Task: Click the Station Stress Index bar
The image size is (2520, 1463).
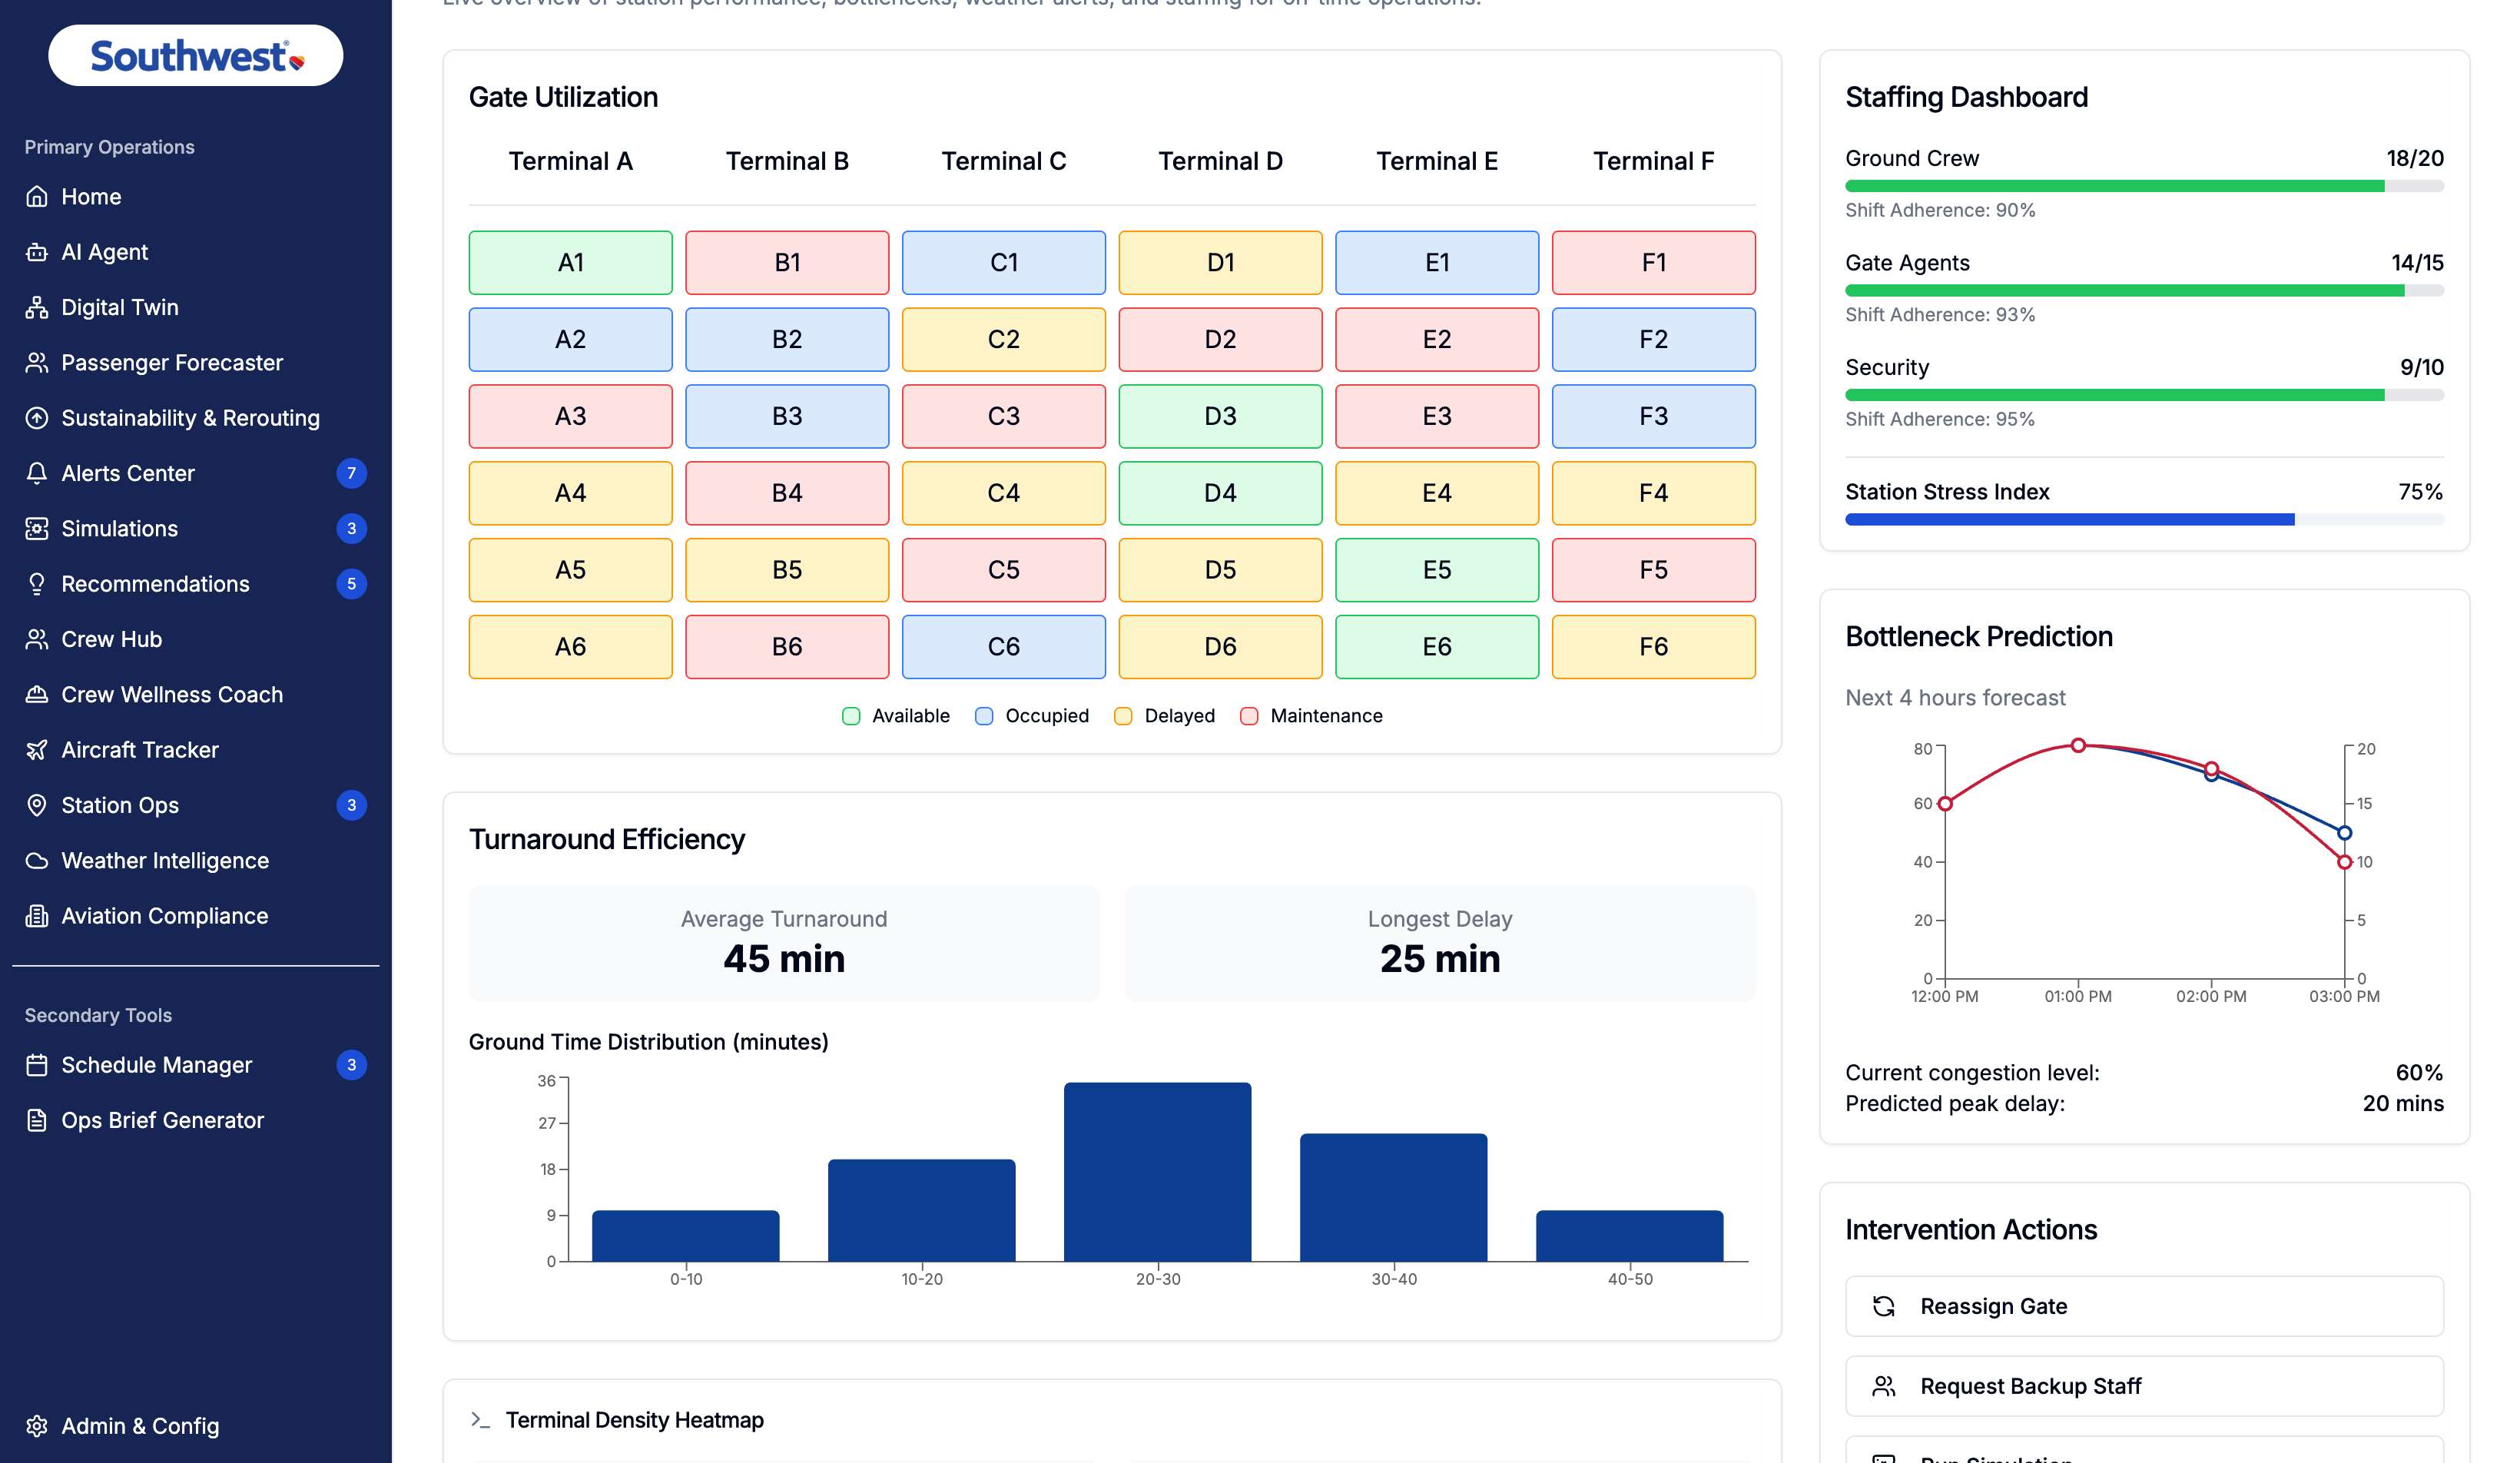Action: coord(2144,520)
